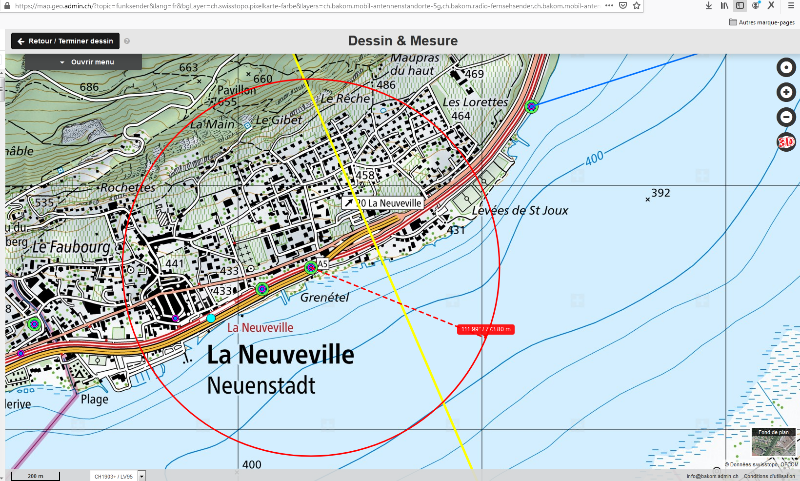Viewport: 800px width, 481px height.
Task: Switch to the 3D view
Action: tap(786, 142)
